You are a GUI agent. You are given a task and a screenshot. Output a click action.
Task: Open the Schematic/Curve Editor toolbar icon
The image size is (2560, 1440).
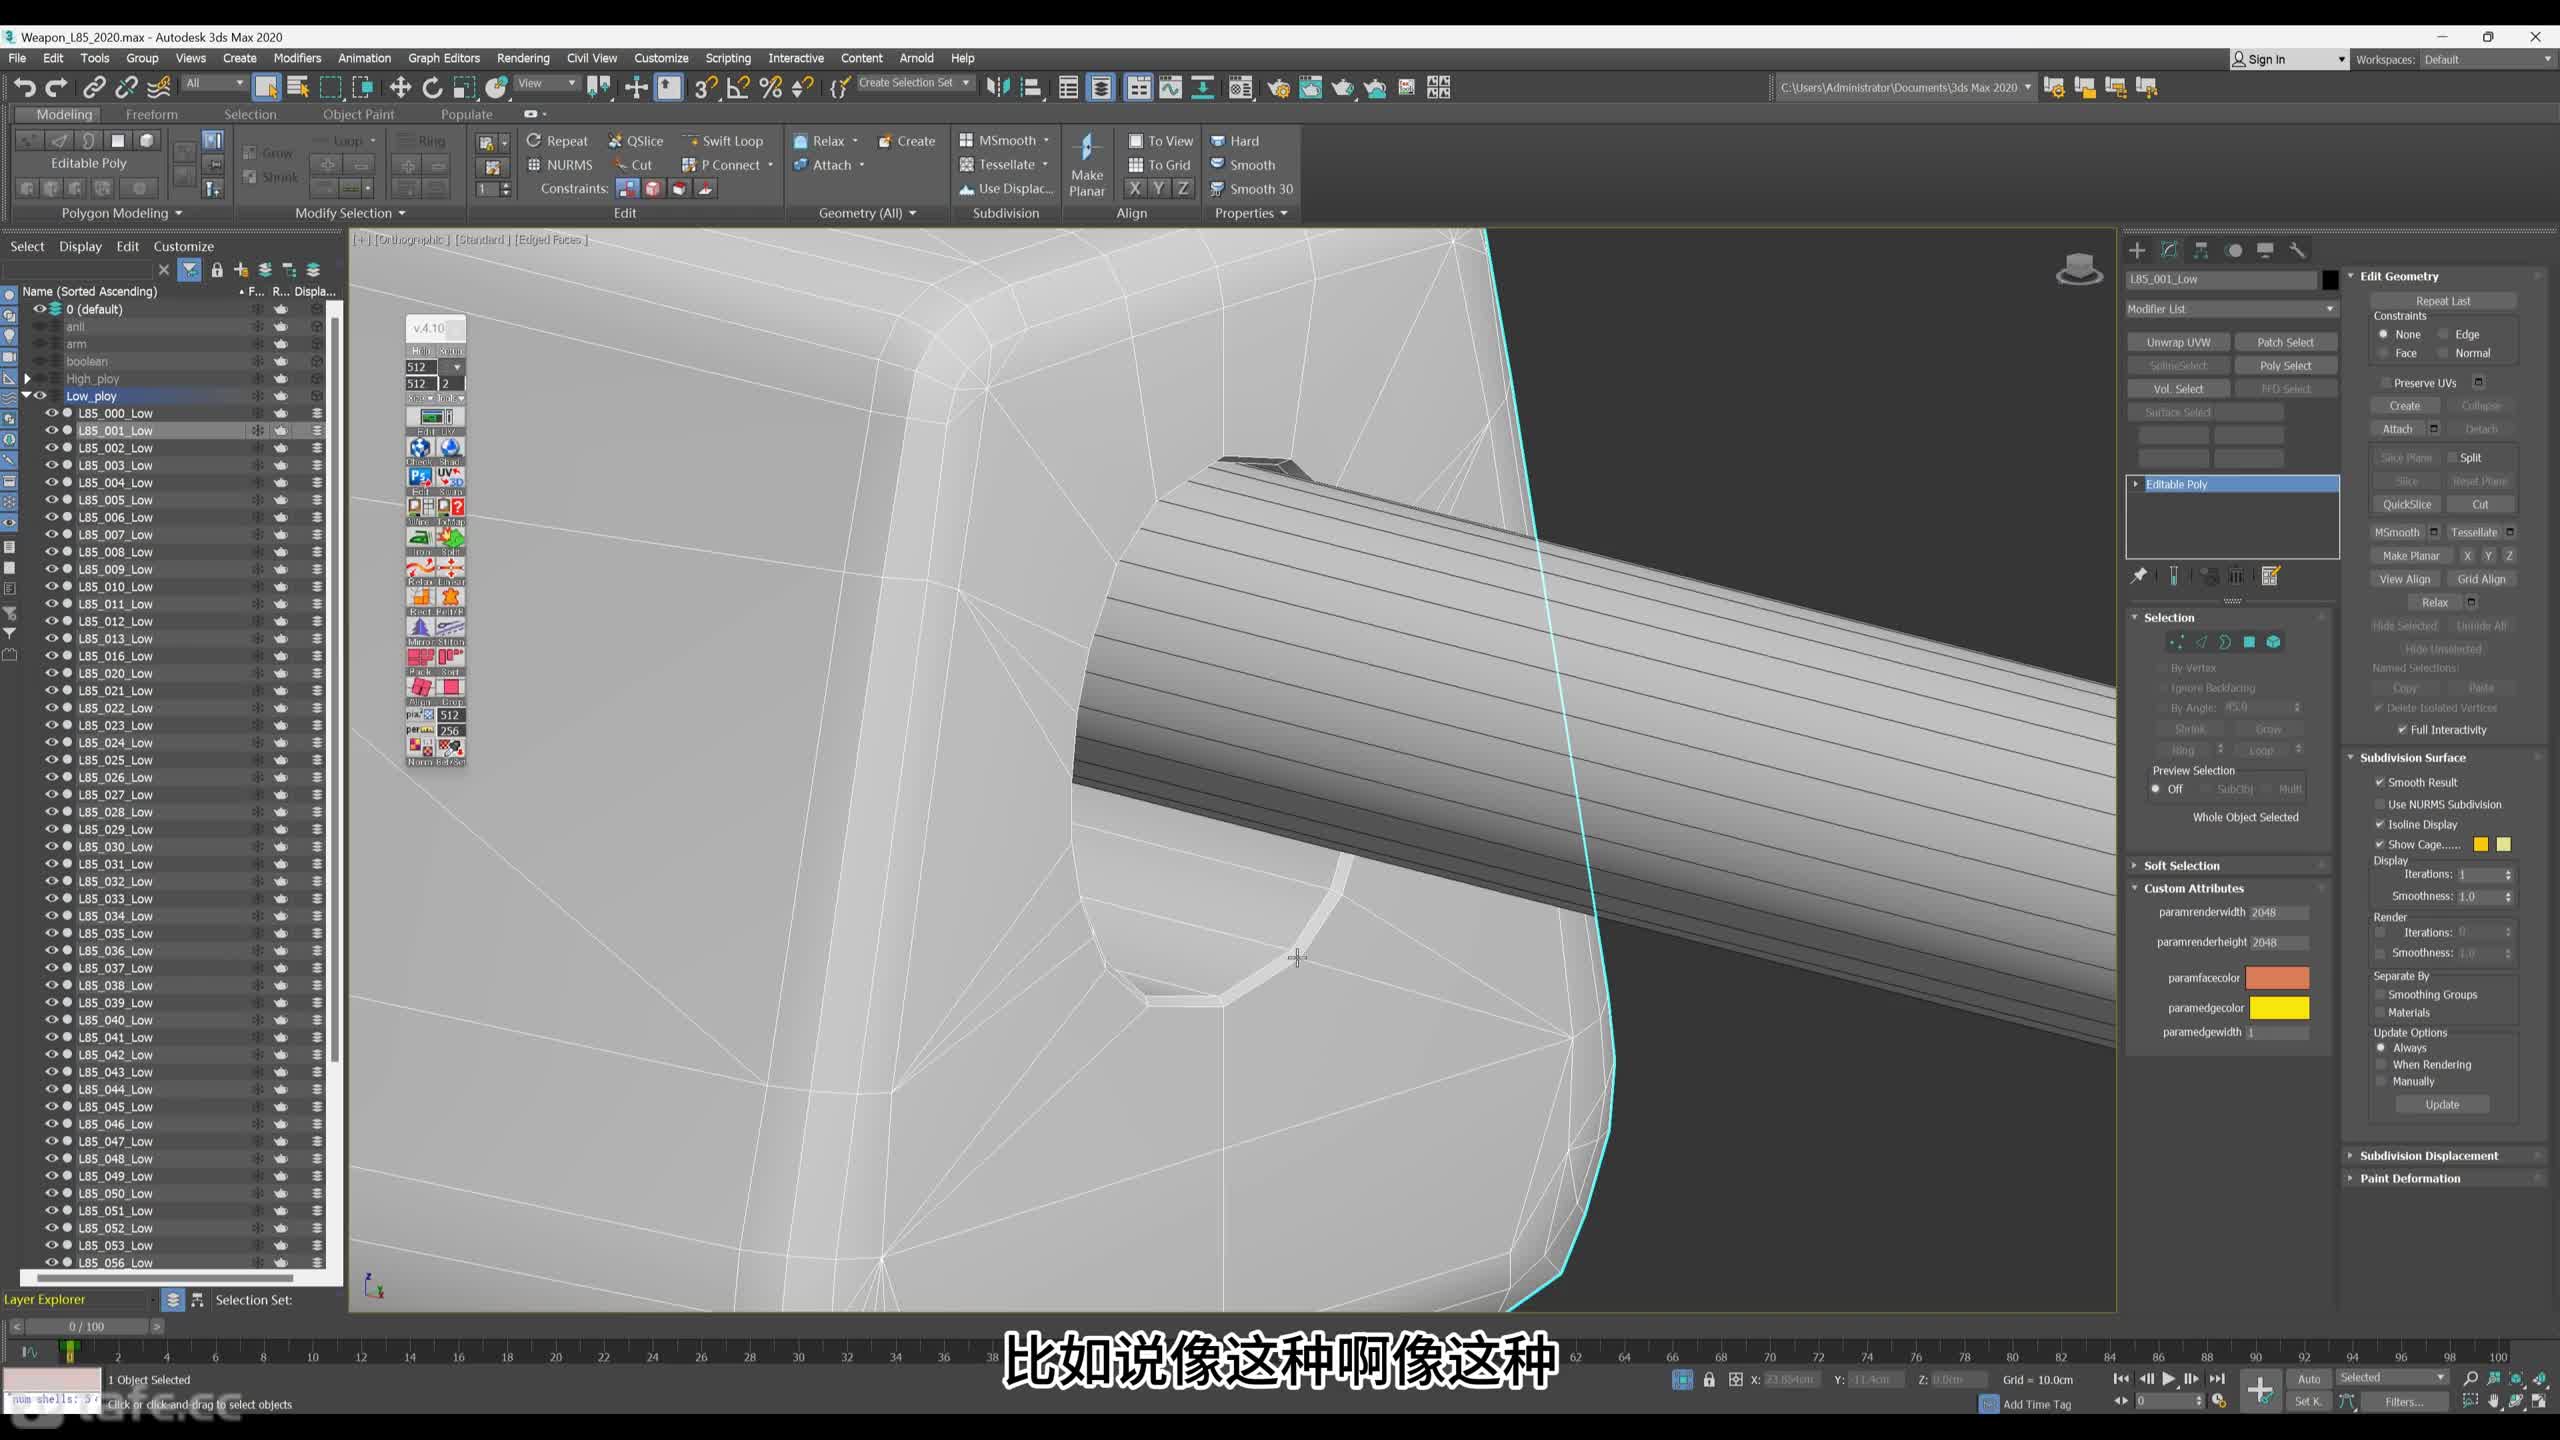coord(1170,88)
